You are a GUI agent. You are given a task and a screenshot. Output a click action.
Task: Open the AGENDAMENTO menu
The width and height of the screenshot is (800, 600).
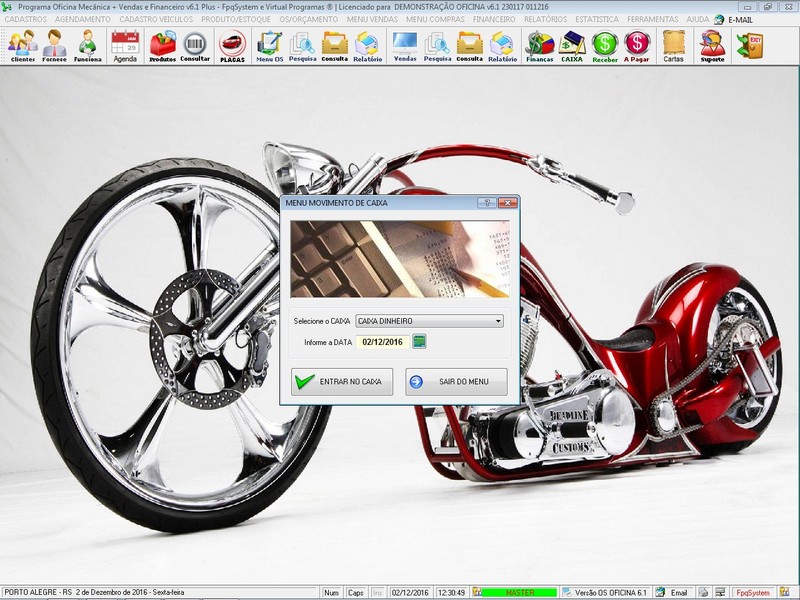[x=83, y=19]
